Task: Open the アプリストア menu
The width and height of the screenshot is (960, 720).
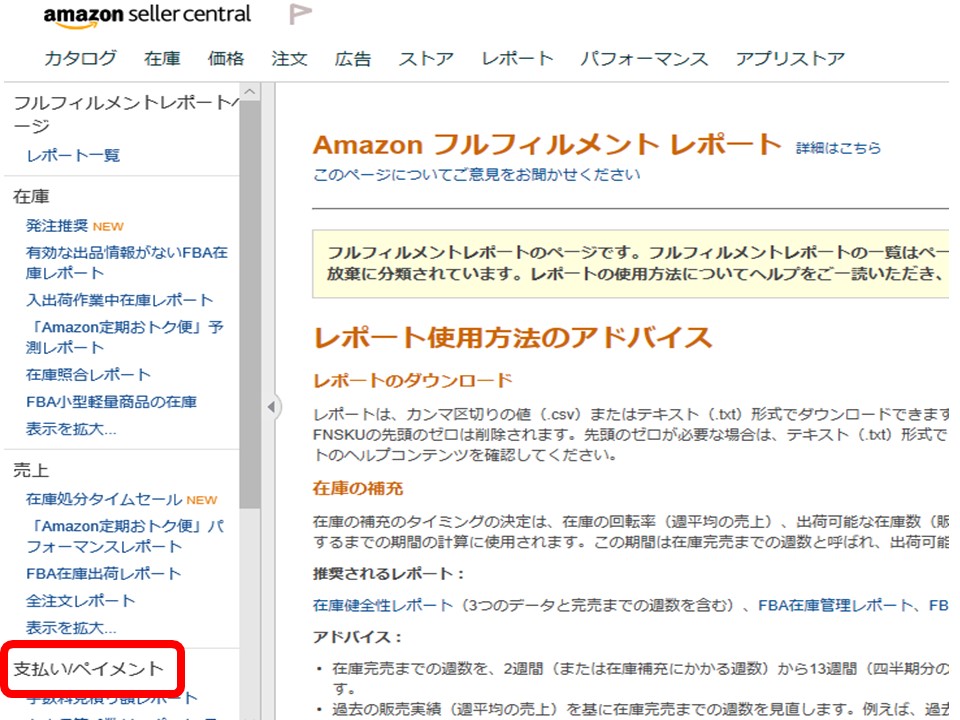Action: tap(790, 58)
